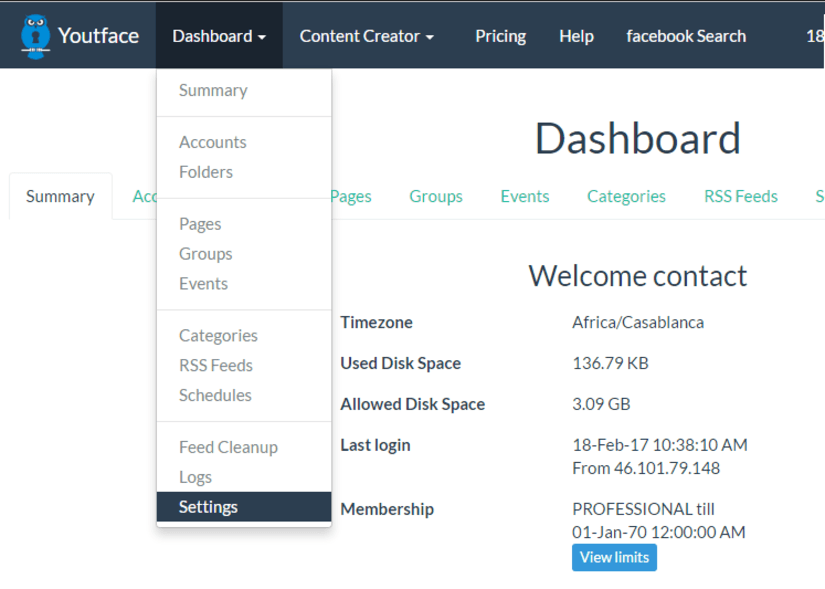Select Categories from the dropdown menu

pyautogui.click(x=244, y=336)
